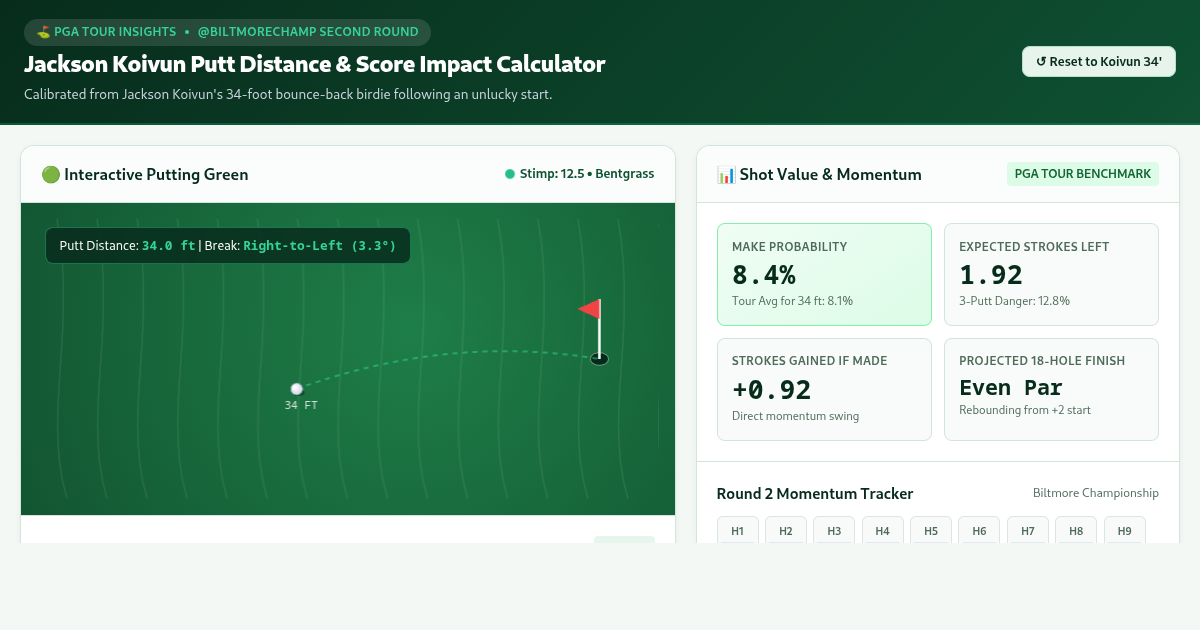Screen dimensions: 1200x630
Task: Select the H9 hole chip
Action: tap(1125, 531)
